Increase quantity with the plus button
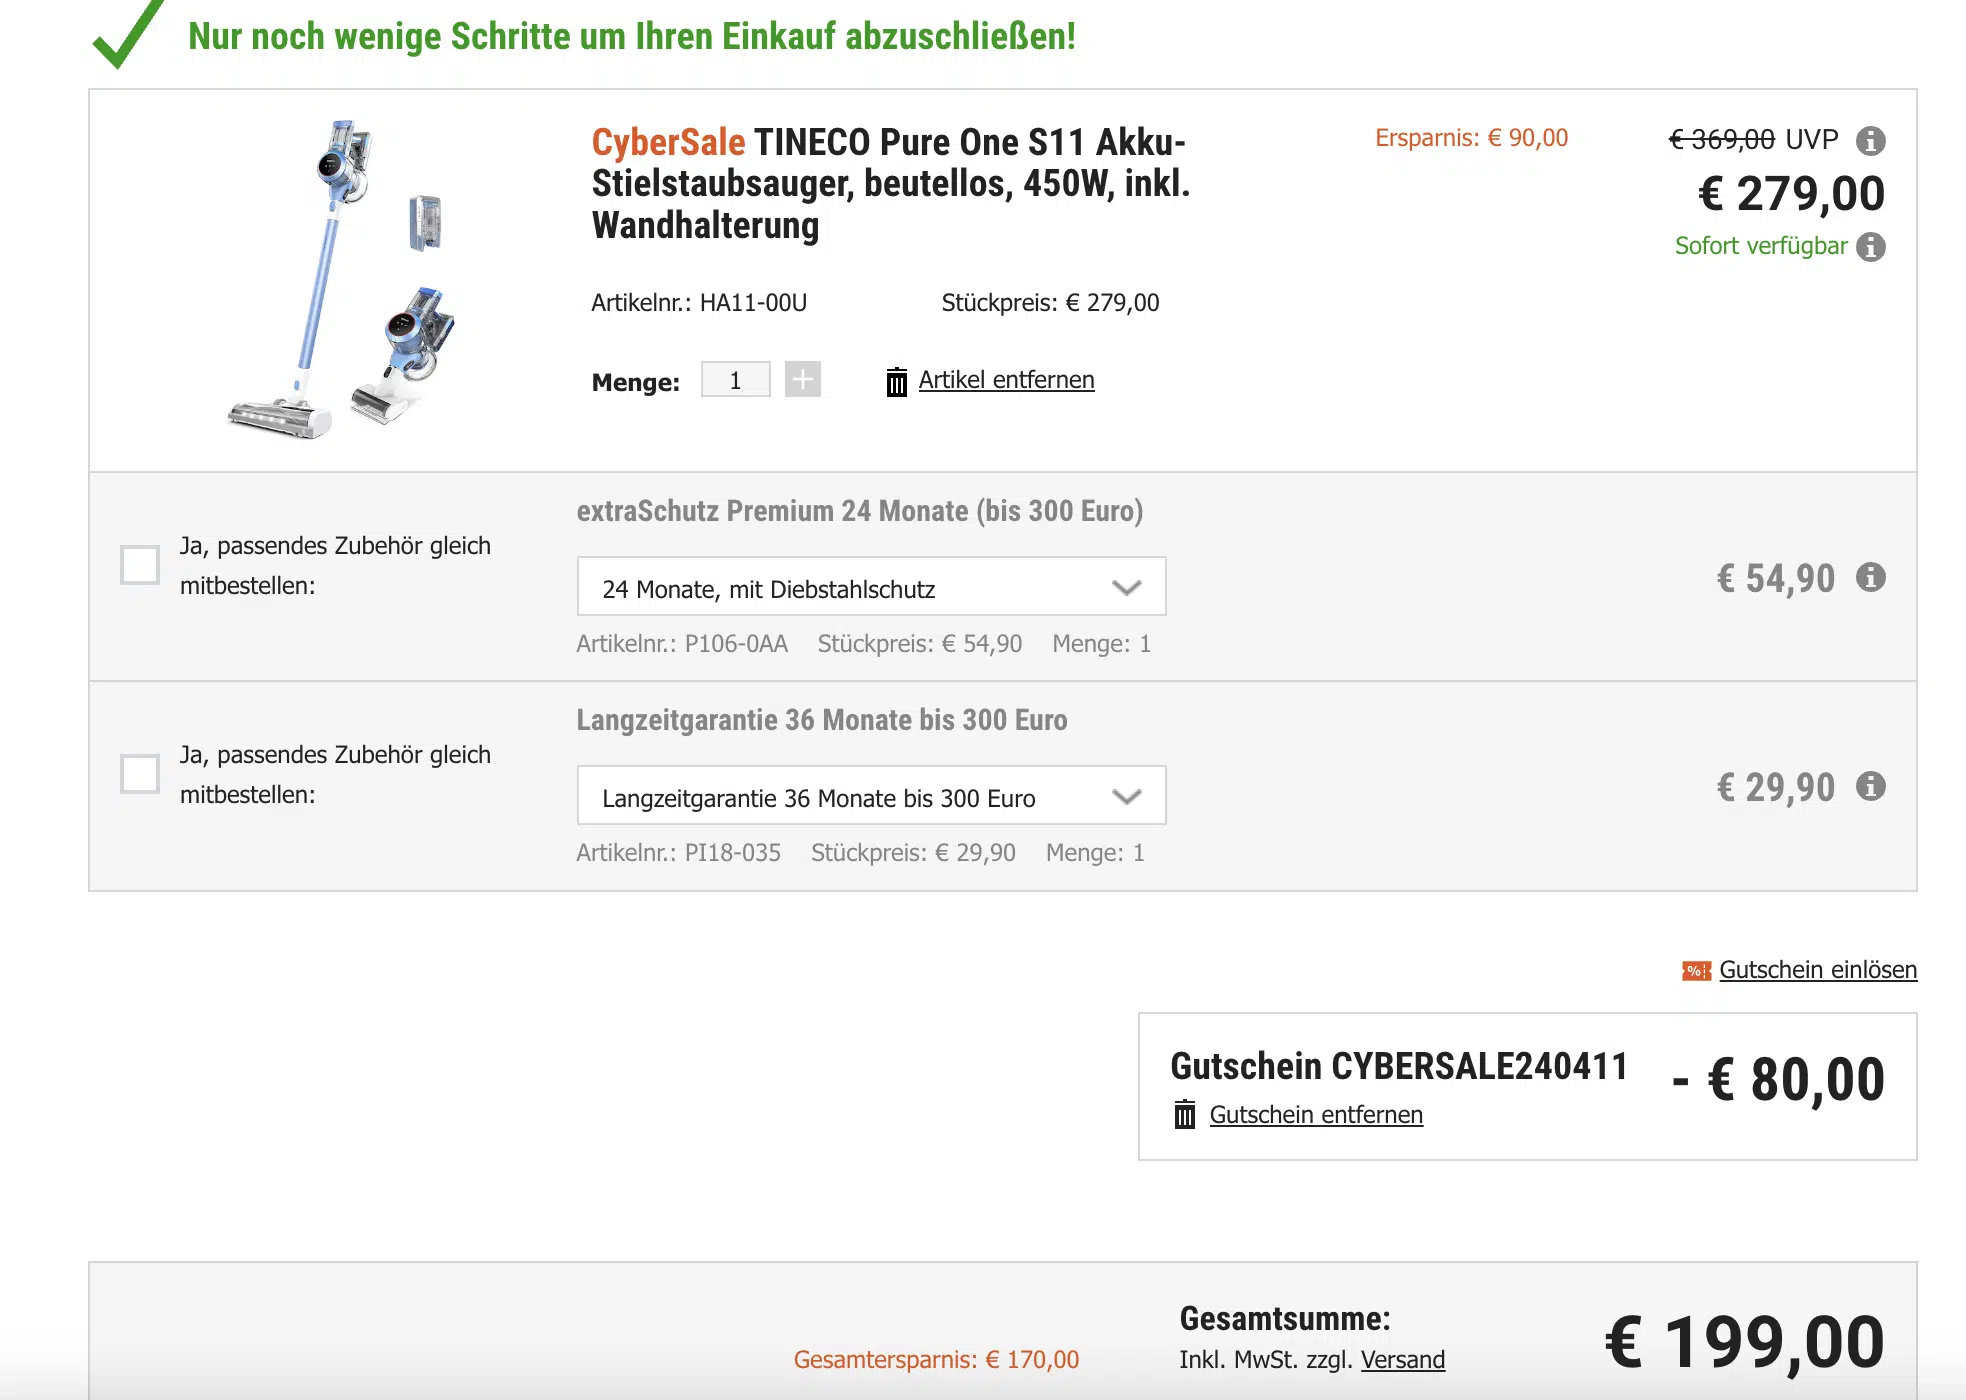This screenshot has height=1400, width=1966. (802, 380)
